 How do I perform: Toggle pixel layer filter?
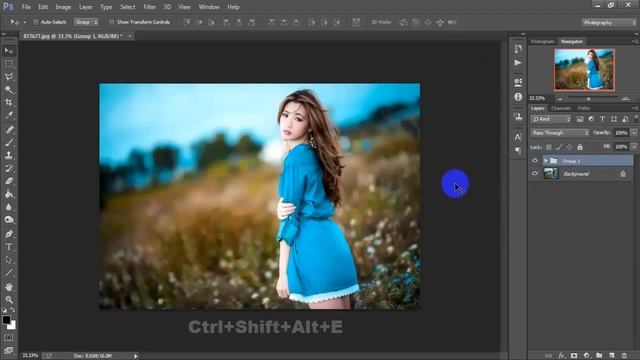tap(580, 119)
